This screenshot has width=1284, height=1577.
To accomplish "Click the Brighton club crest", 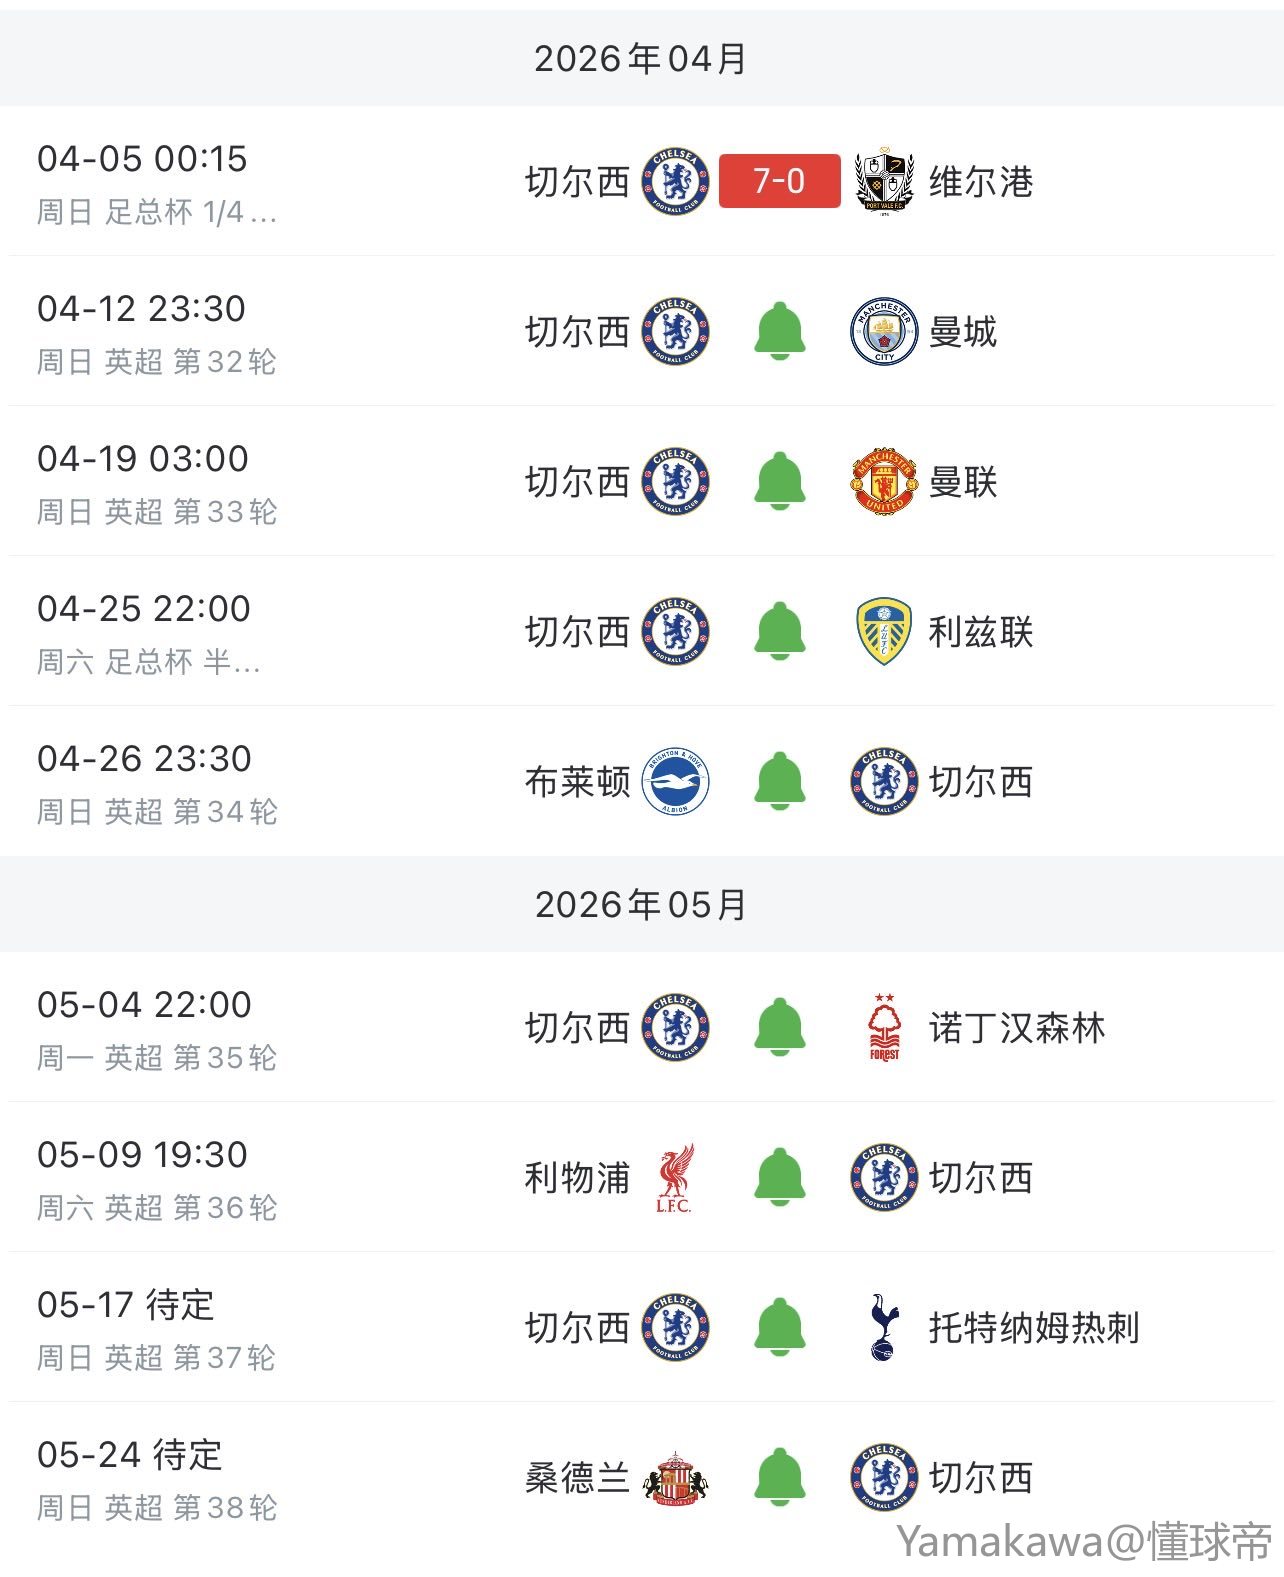I will click(x=676, y=781).
